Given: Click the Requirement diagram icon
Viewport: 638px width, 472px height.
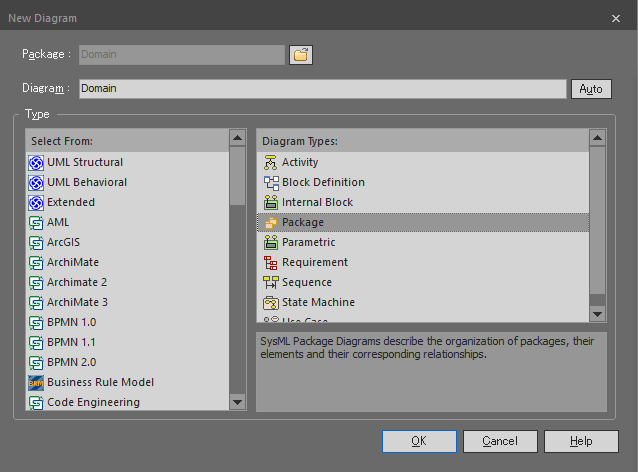Looking at the screenshot, I should pos(271,262).
